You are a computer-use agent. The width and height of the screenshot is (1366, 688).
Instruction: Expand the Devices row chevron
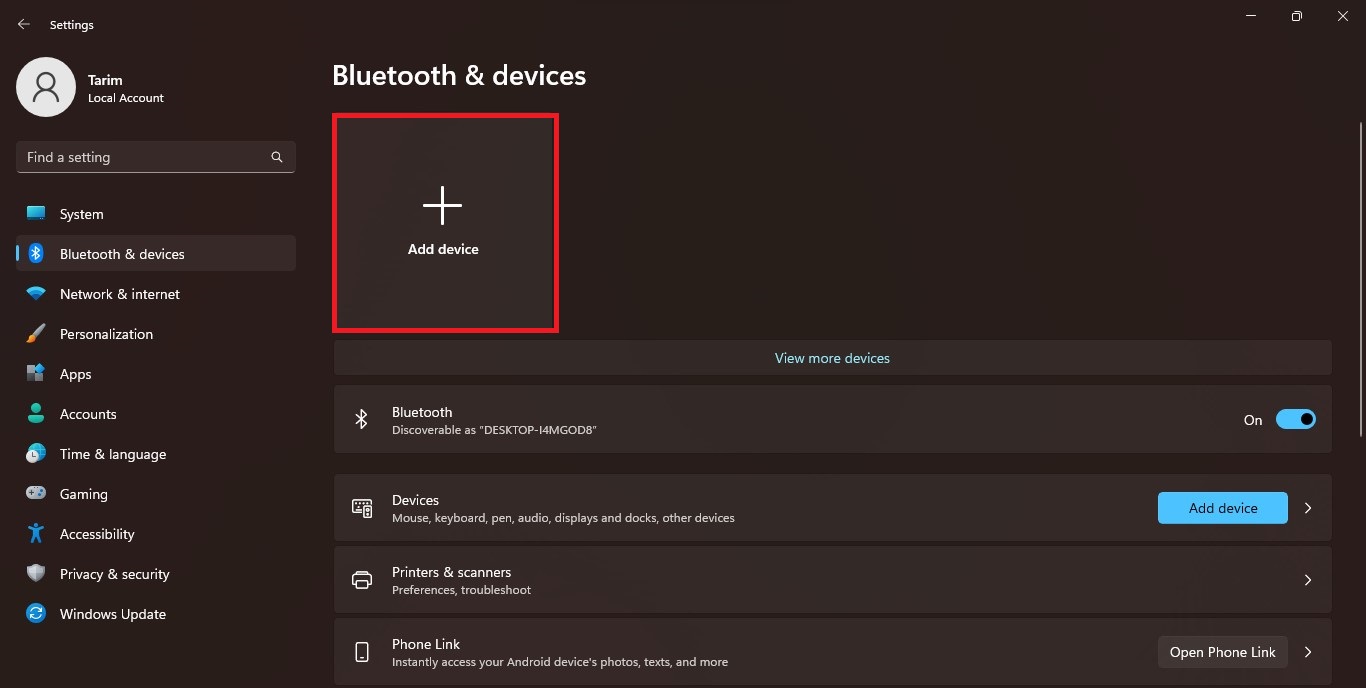click(x=1307, y=507)
